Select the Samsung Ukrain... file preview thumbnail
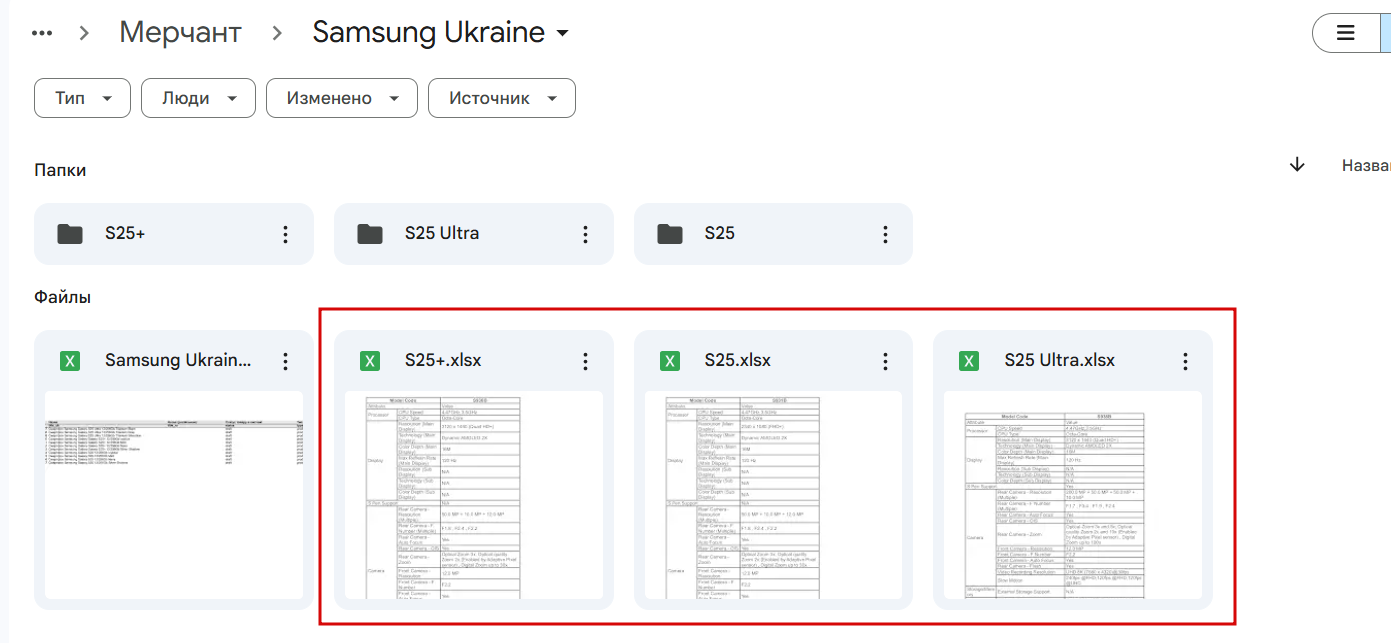 [174, 495]
